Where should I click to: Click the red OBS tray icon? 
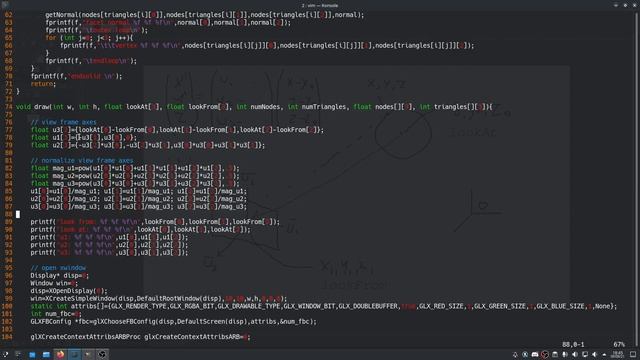click(545, 355)
